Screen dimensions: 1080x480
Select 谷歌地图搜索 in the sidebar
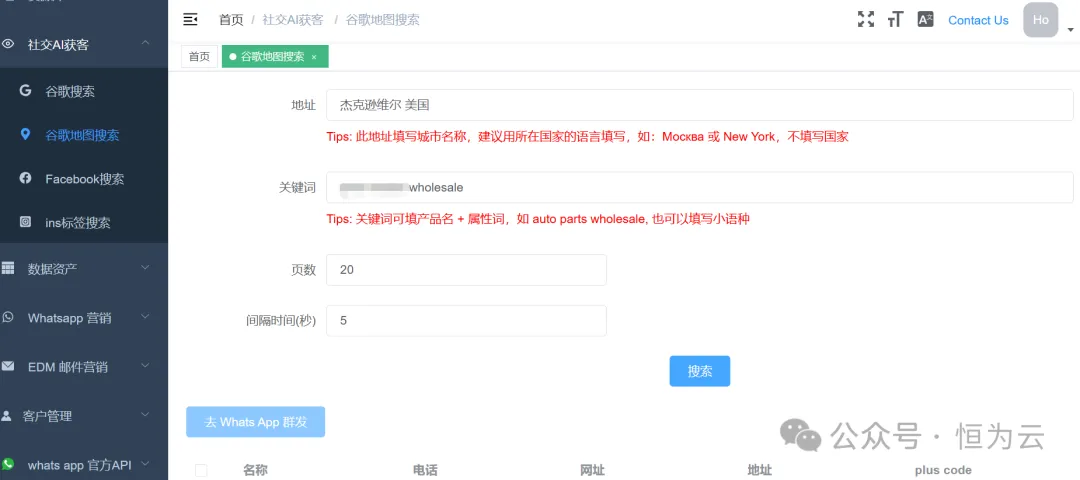click(82, 135)
